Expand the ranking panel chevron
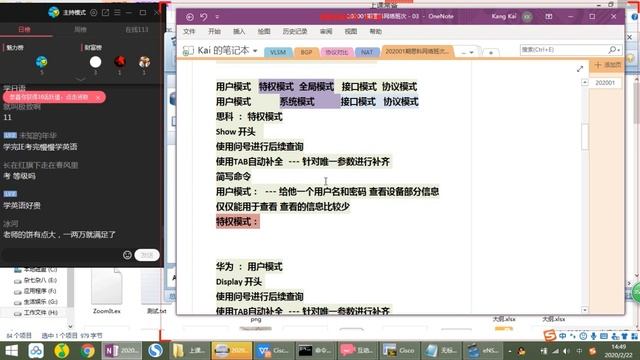The width and height of the screenshot is (640, 360). (x=80, y=79)
